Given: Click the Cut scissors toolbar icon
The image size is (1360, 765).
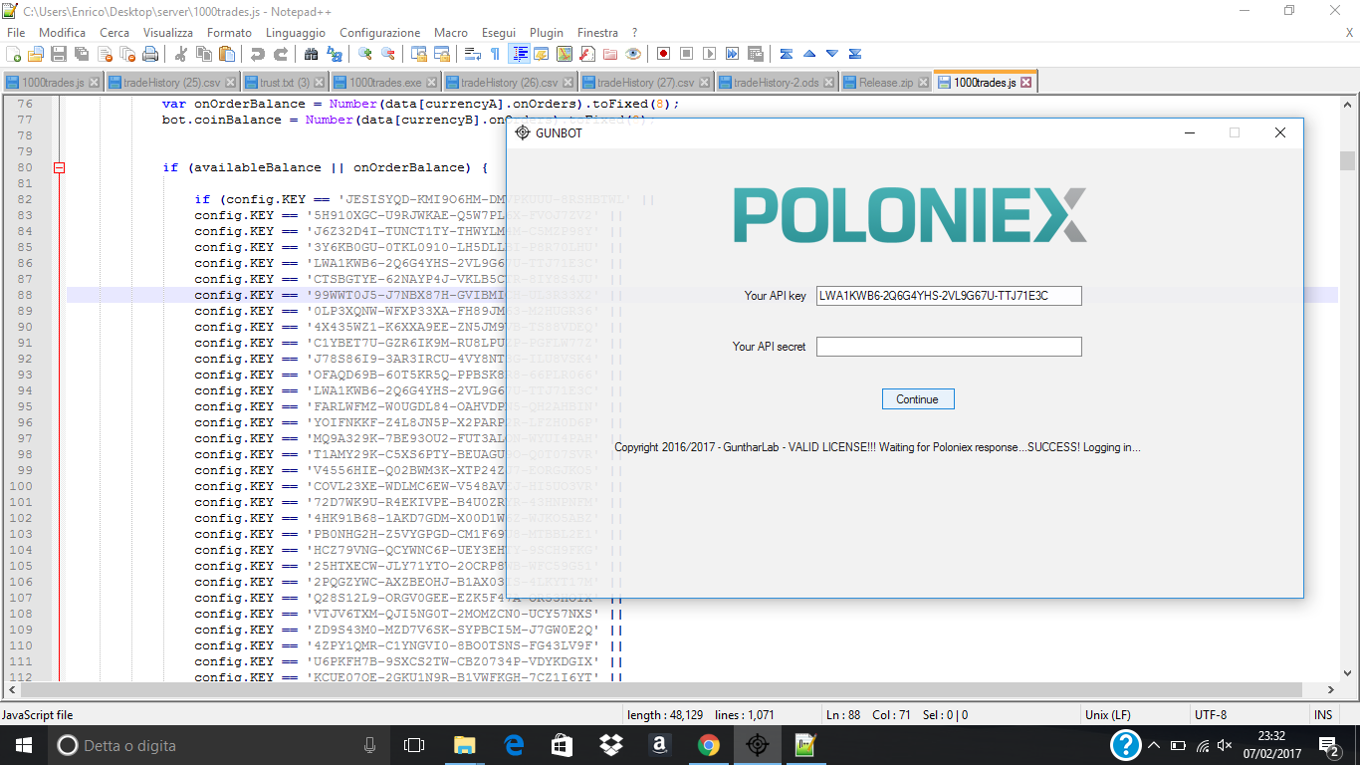Looking at the screenshot, I should click(181, 54).
